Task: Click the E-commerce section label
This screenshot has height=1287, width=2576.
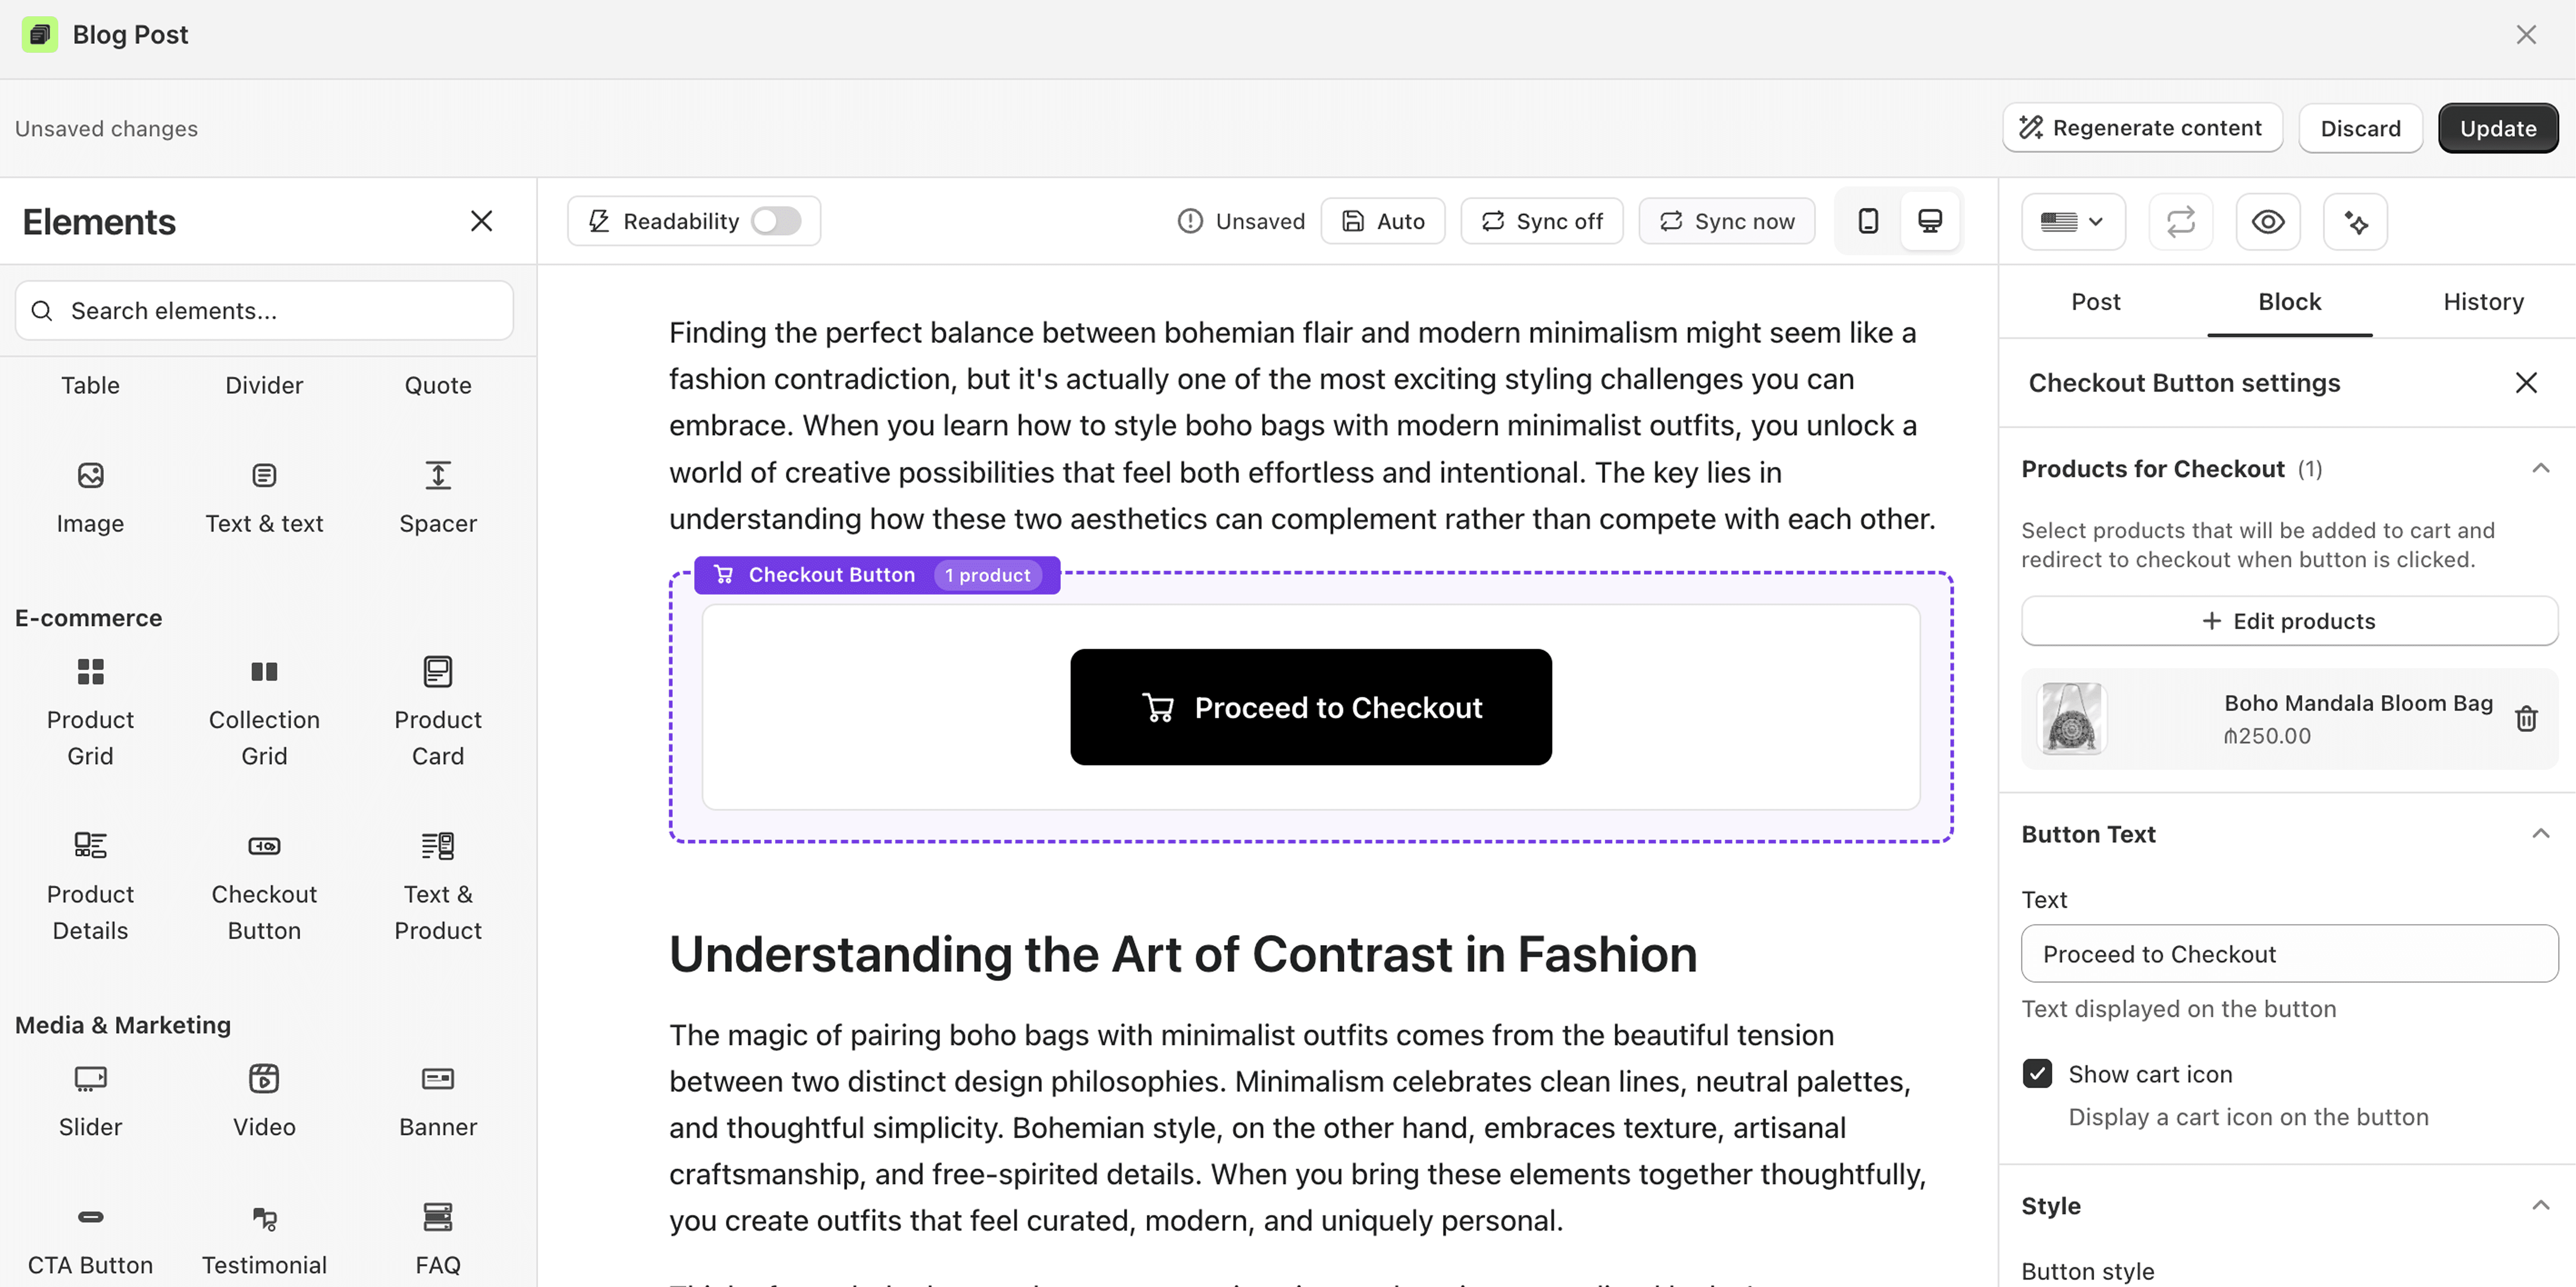Action: (88, 618)
